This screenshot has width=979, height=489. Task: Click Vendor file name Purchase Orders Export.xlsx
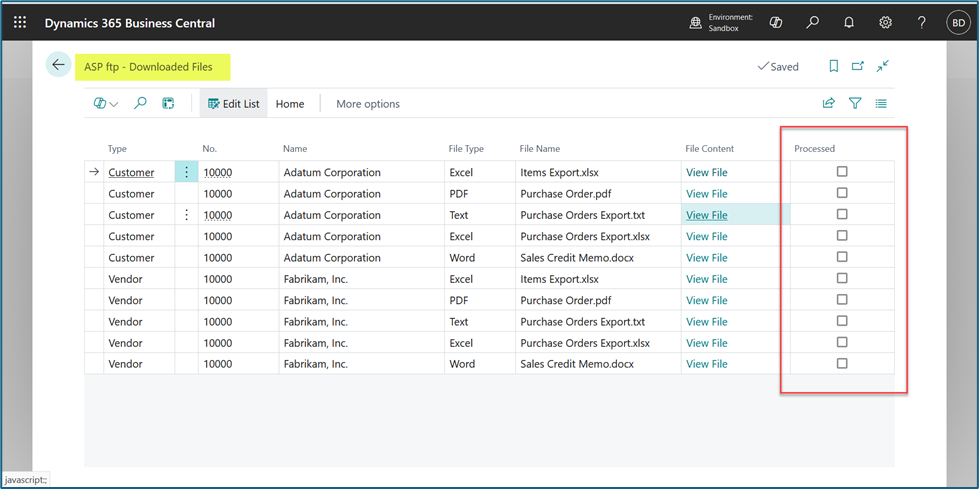(x=585, y=342)
